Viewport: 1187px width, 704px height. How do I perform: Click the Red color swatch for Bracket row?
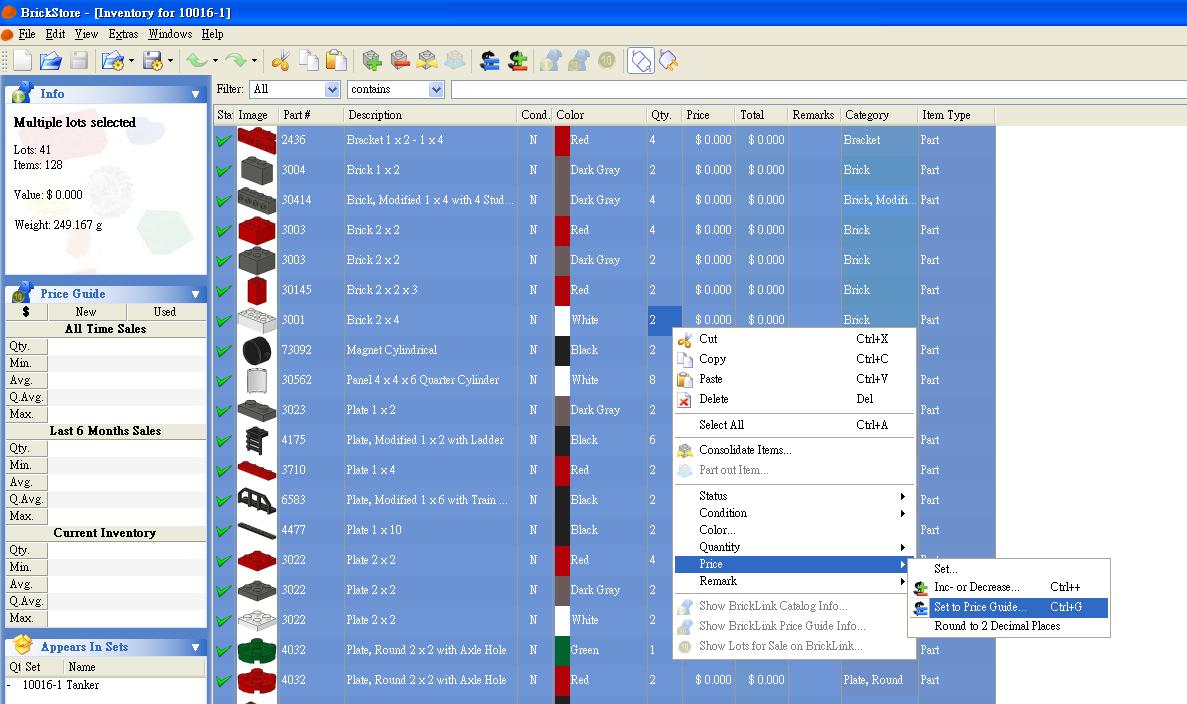[562, 141]
